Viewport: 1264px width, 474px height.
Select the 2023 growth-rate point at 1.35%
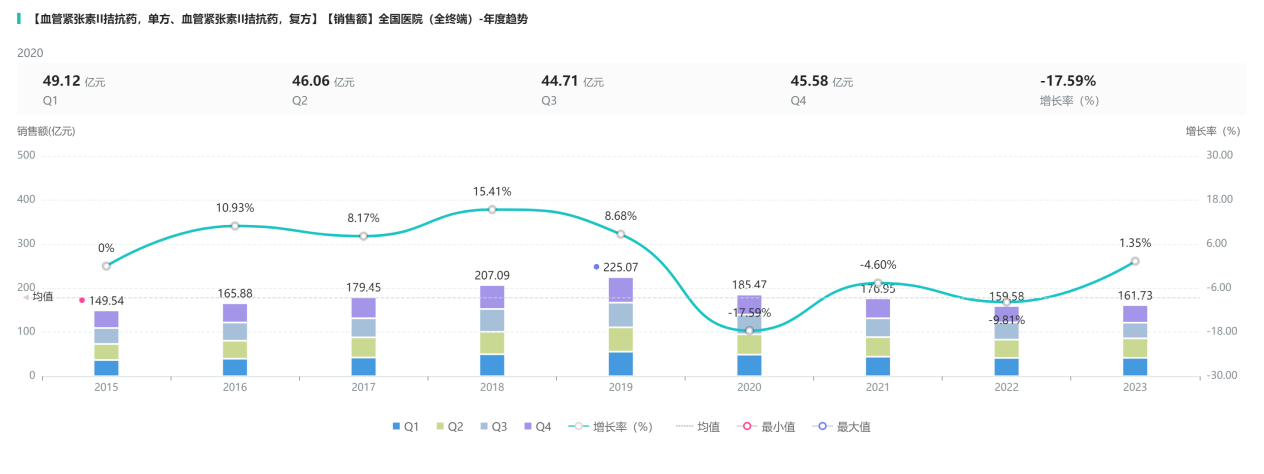(x=1135, y=261)
